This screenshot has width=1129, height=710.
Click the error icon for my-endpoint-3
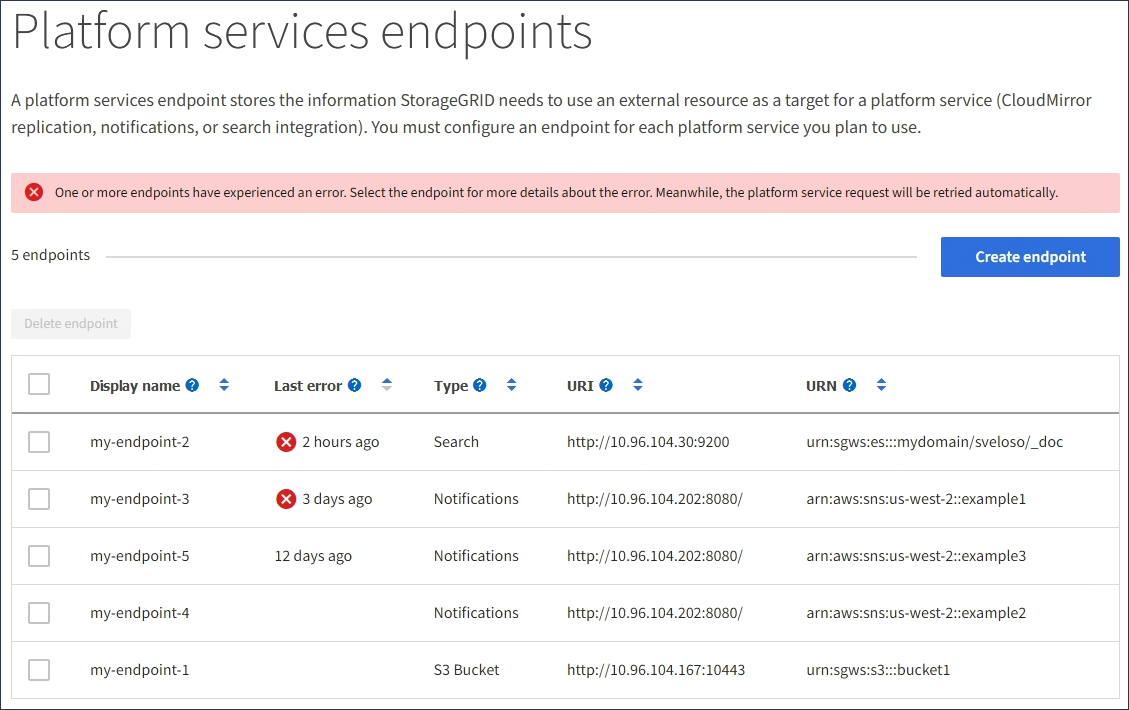point(286,499)
